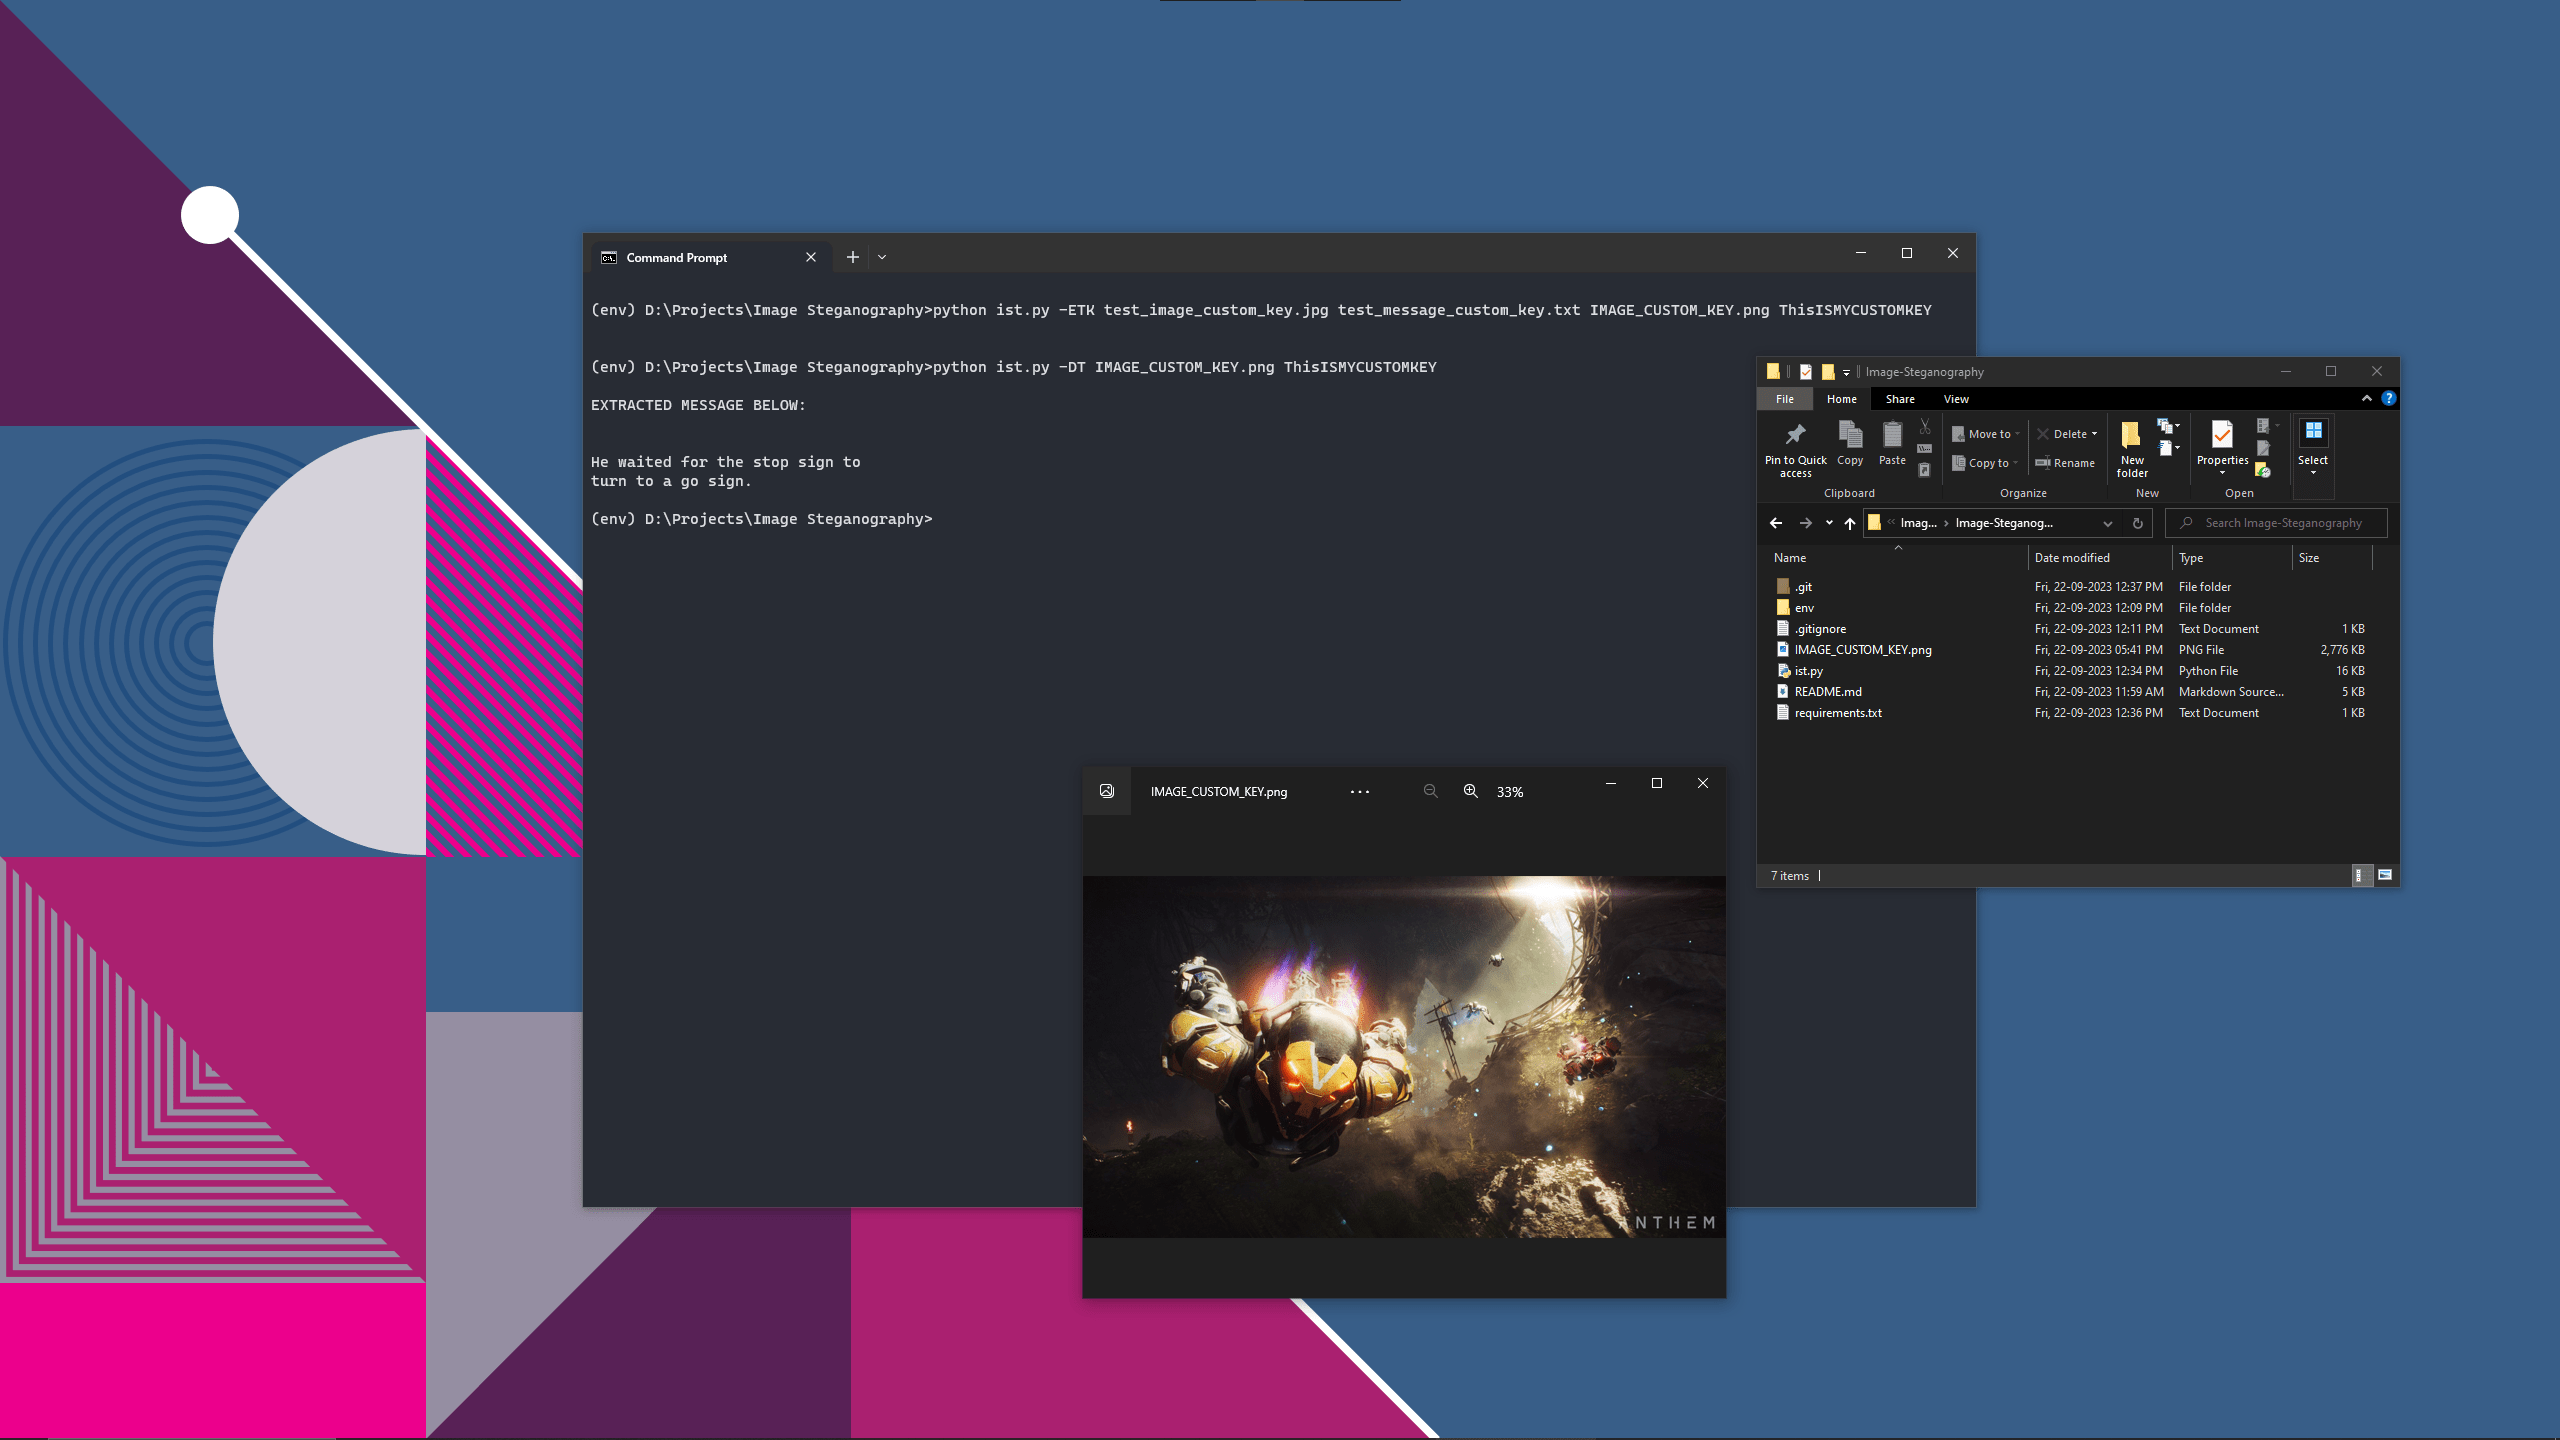Select the env folder
The height and width of the screenshot is (1440, 2560).
pyautogui.click(x=2070, y=608)
